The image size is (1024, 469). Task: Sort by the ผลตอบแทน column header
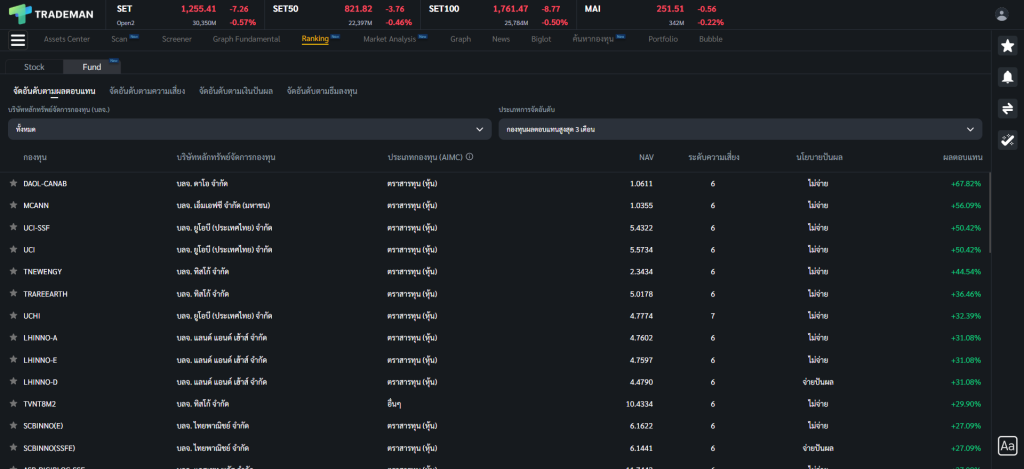point(962,157)
